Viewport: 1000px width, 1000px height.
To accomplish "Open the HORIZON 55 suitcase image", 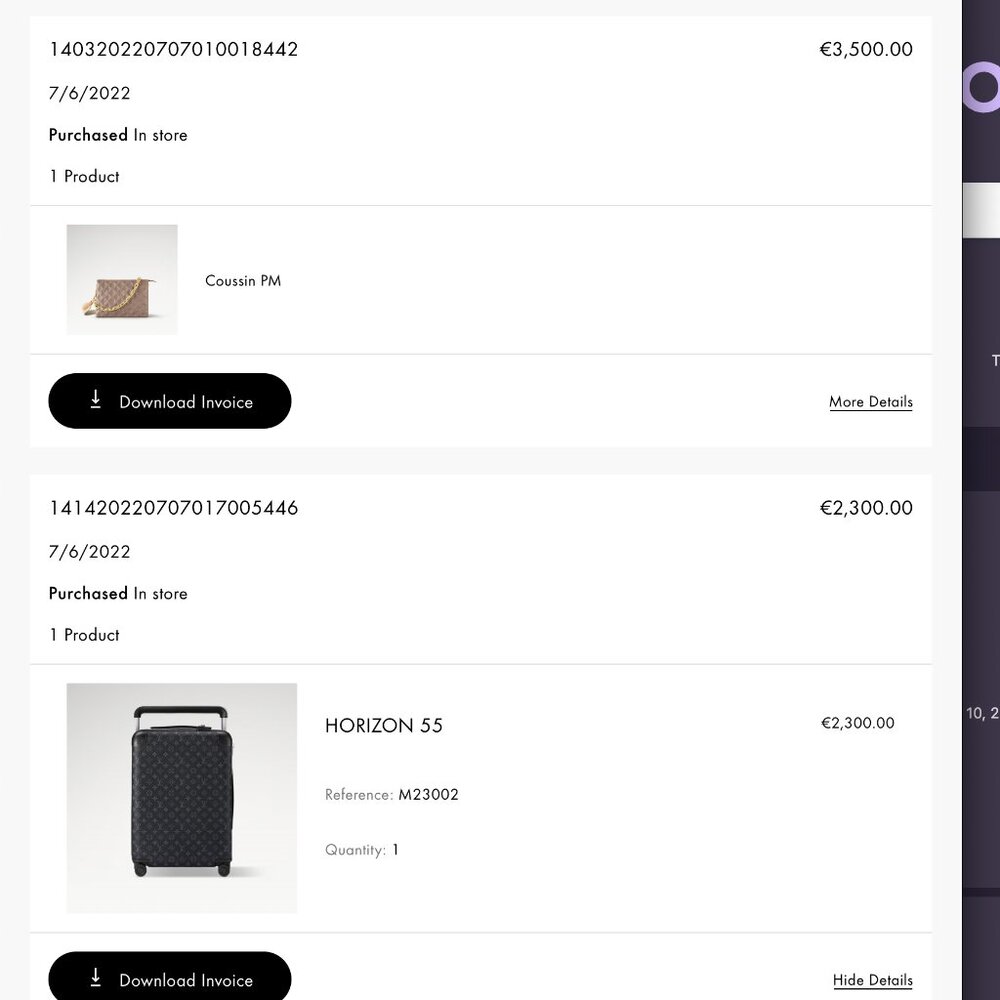I will tap(182, 798).
